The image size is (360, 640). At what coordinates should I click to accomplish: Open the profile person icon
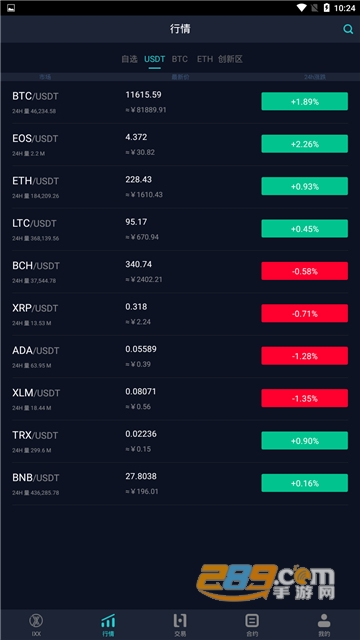pos(324,621)
